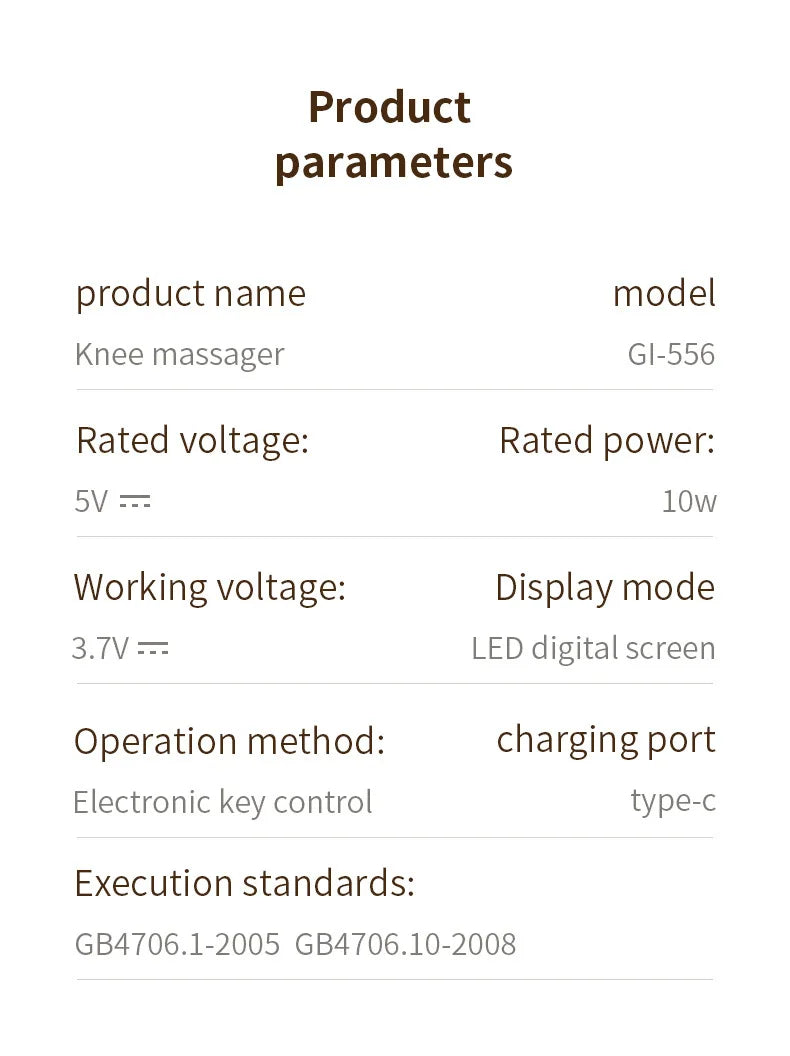790x1056 pixels.
Task: Click the DC symbol next to 5V
Action: (x=135, y=500)
